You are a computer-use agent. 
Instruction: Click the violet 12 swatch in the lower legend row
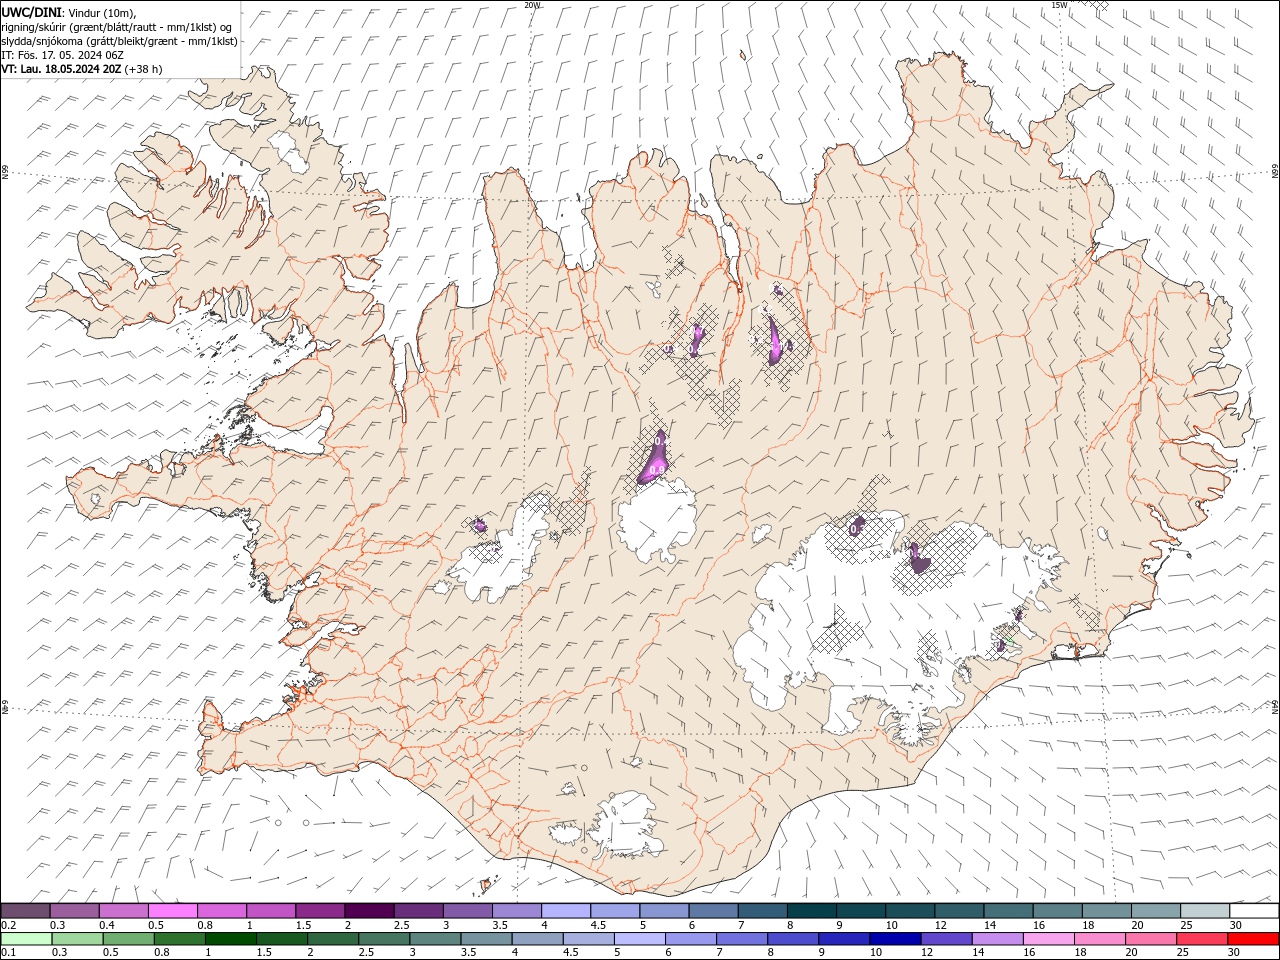pyautogui.click(x=946, y=939)
